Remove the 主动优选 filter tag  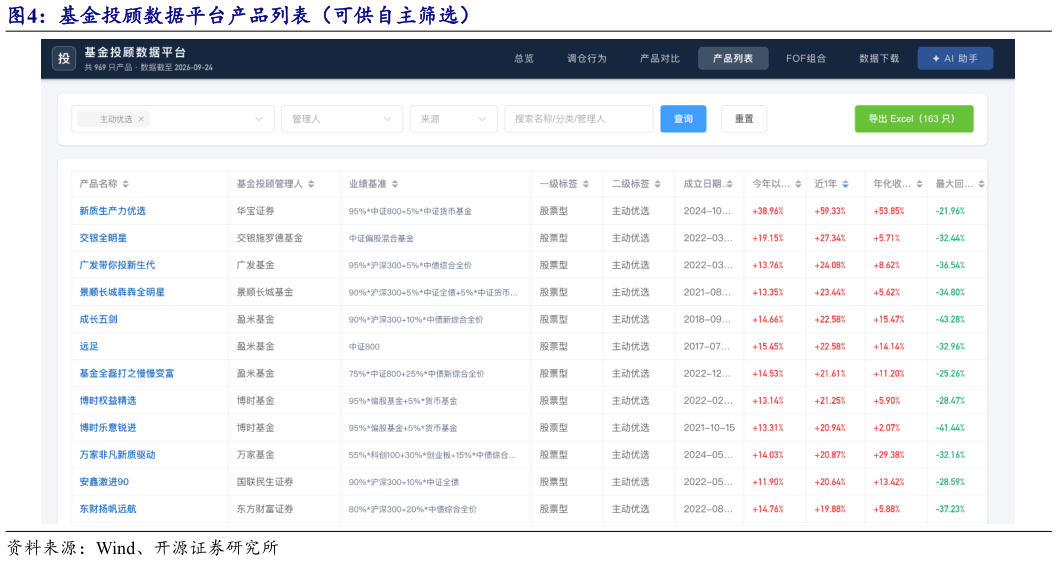141,119
